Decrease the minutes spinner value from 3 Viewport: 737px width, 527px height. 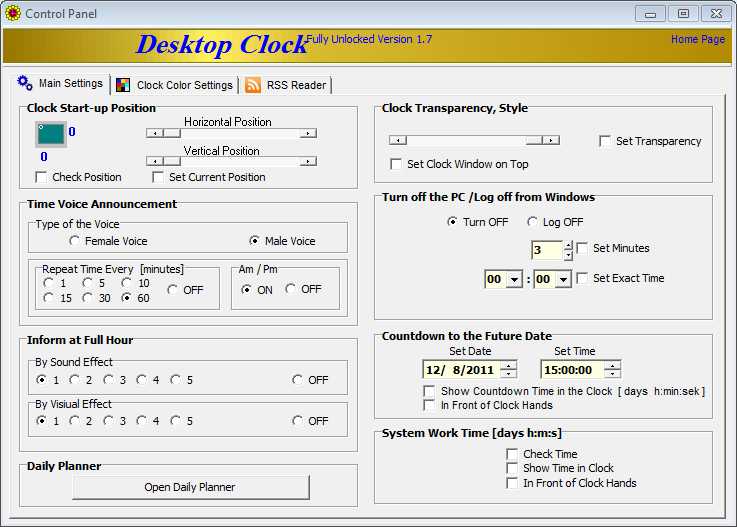point(568,255)
